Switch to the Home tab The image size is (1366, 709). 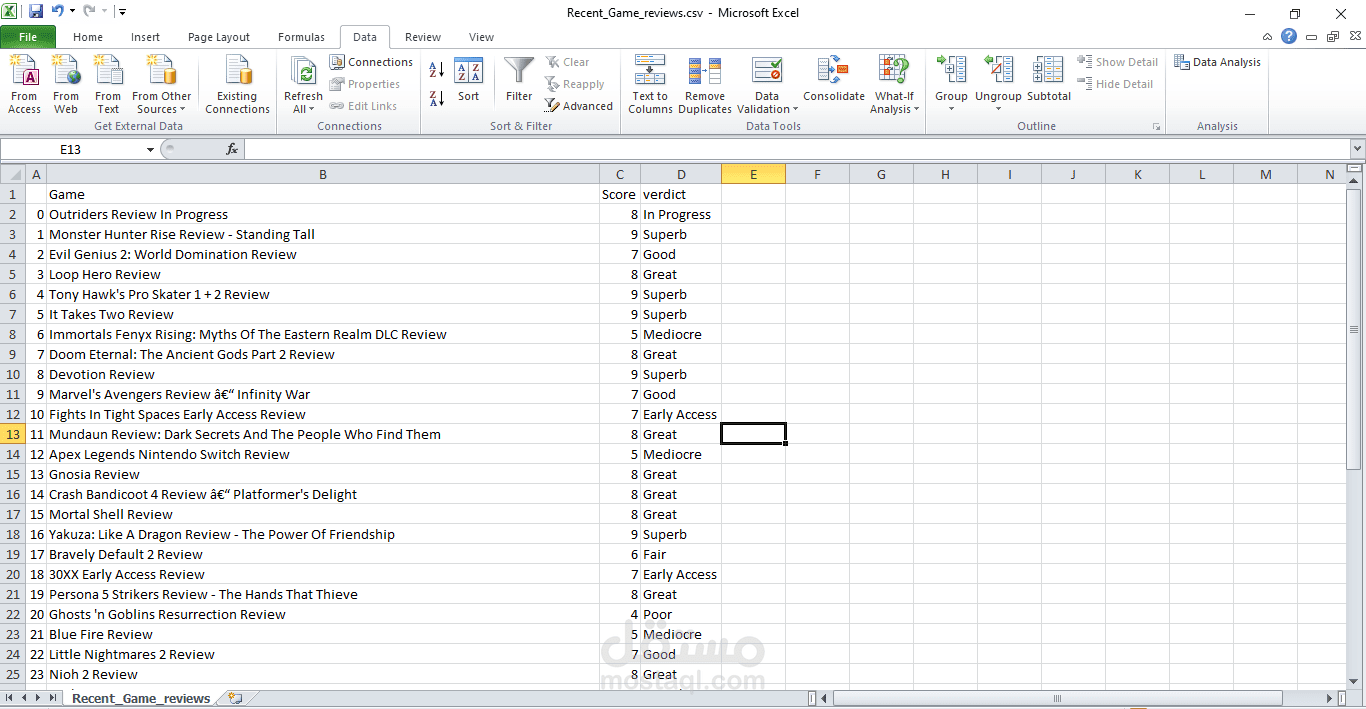pos(88,37)
